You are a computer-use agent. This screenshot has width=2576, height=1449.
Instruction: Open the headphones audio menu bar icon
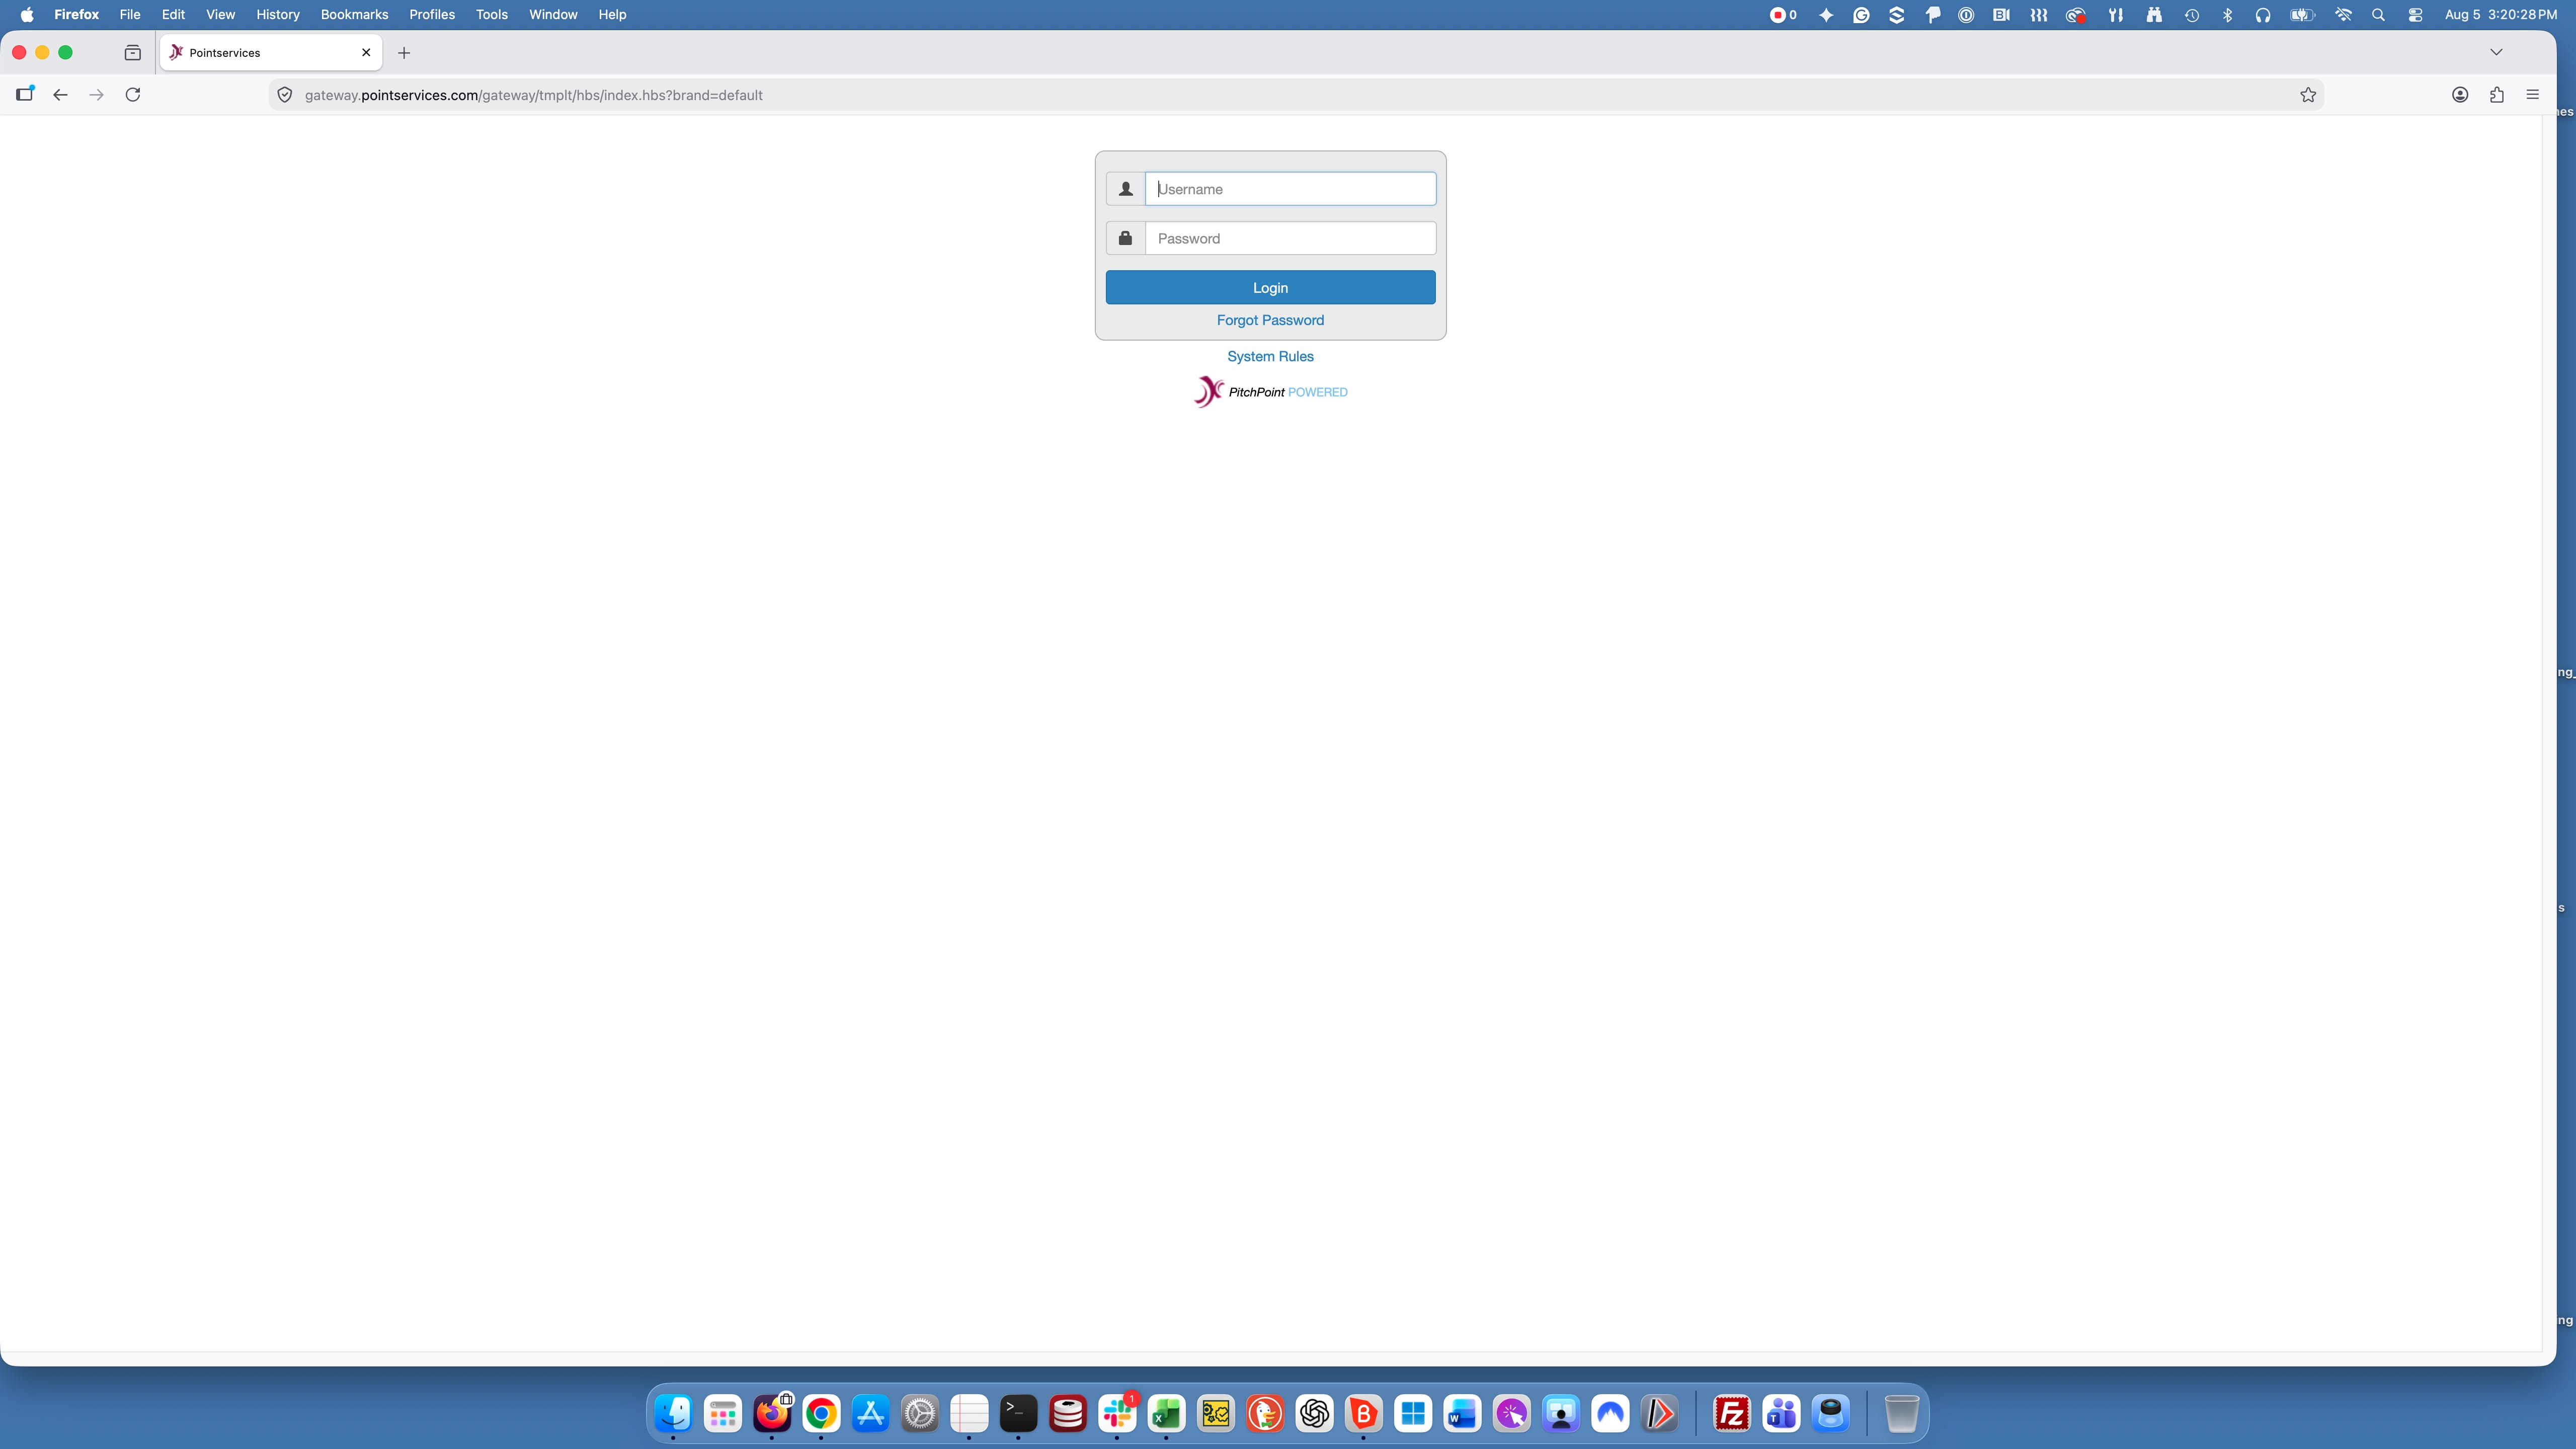2263,15
